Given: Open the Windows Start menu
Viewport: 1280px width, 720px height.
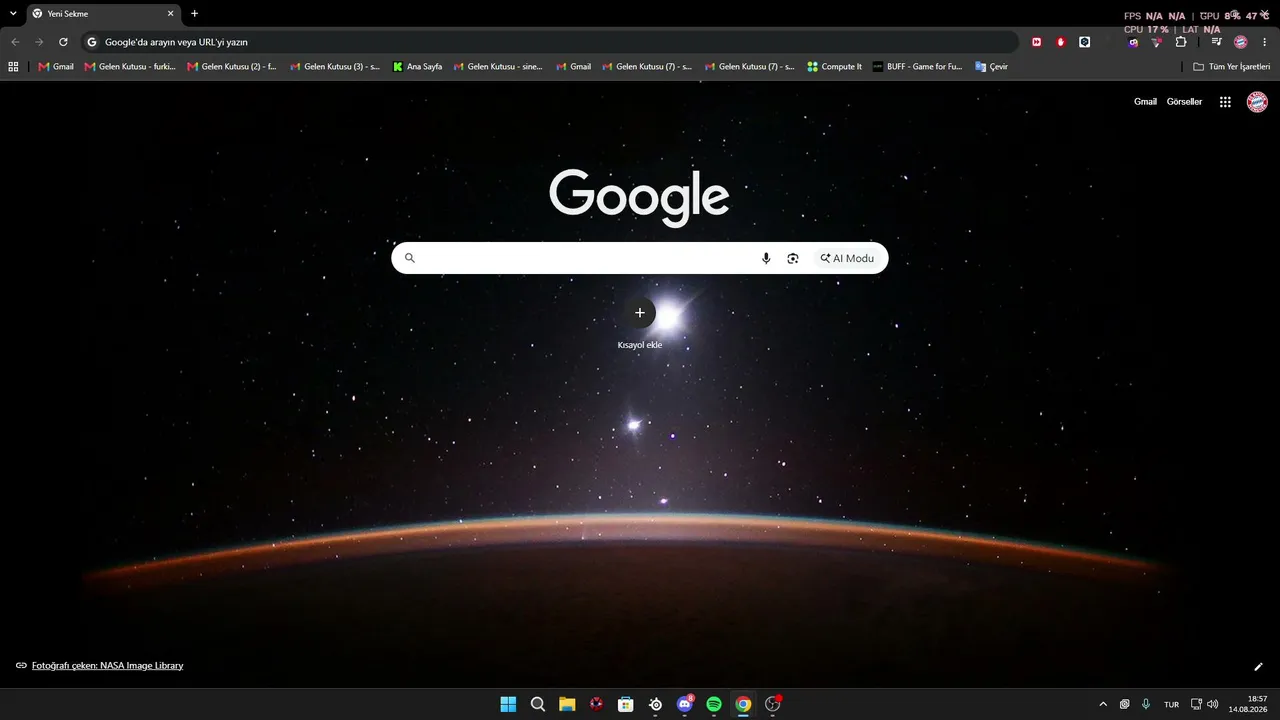Looking at the screenshot, I should (x=508, y=704).
